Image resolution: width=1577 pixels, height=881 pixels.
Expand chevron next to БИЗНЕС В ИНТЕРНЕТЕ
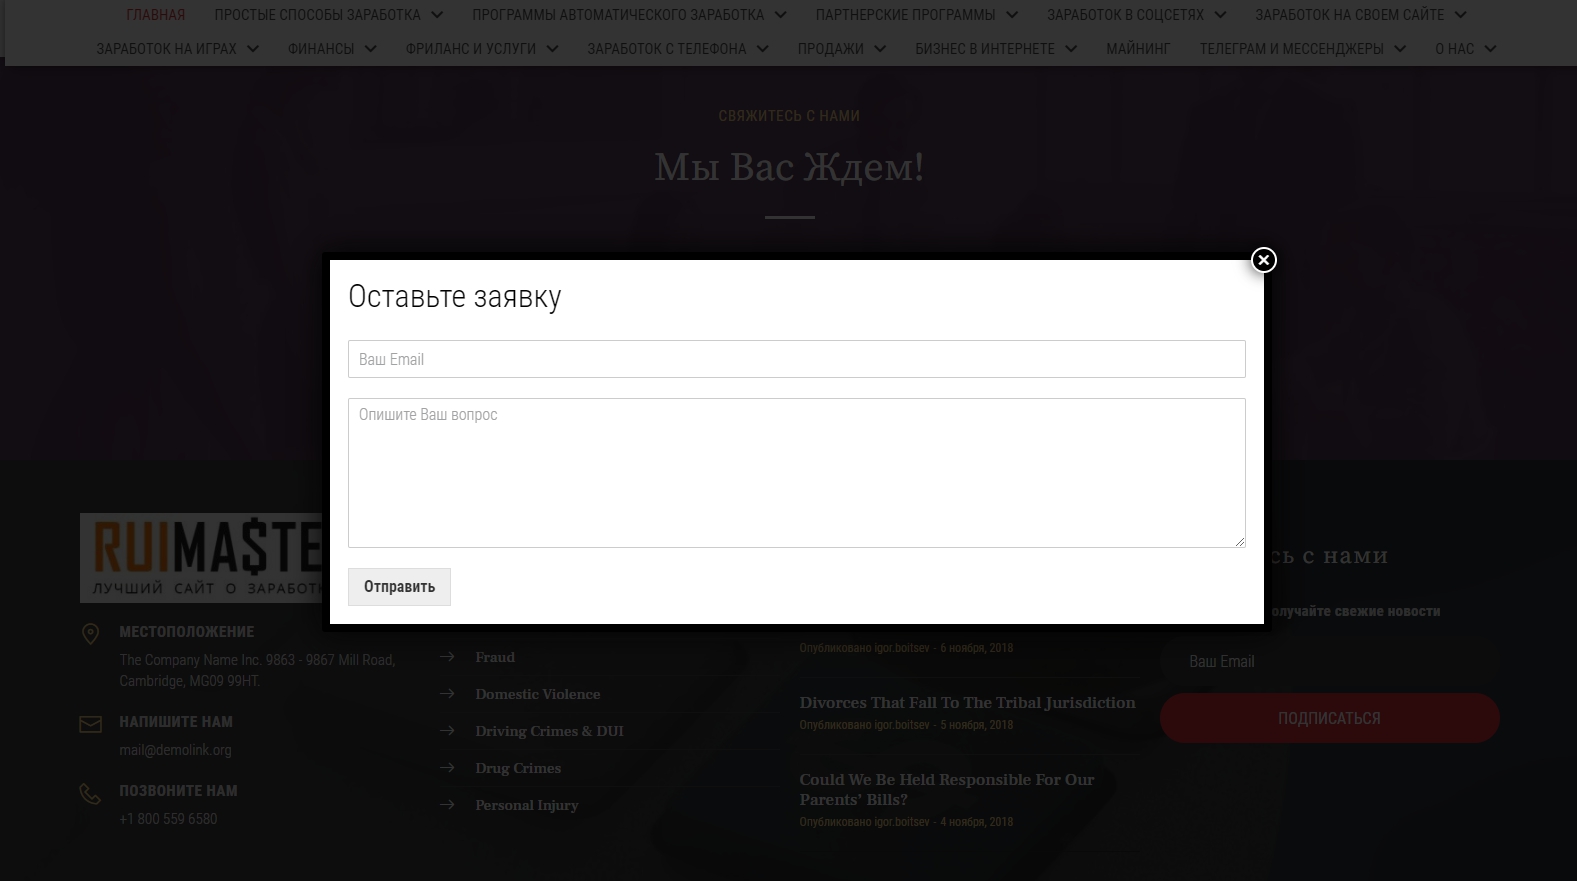(1070, 48)
